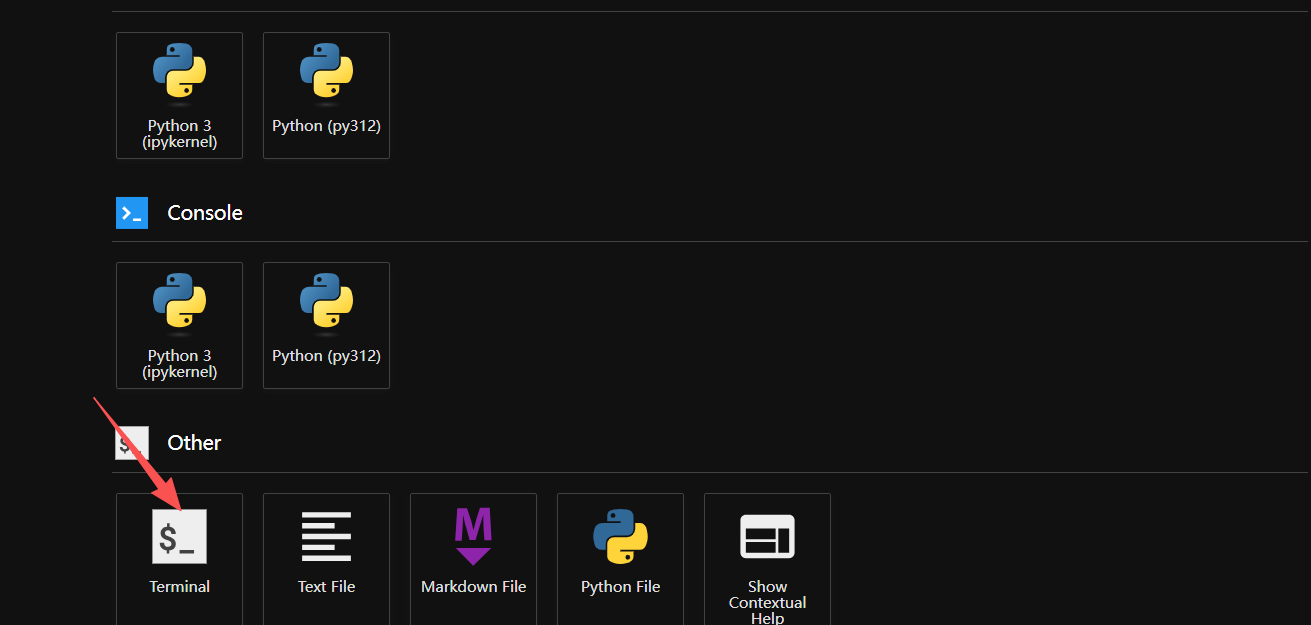Open Python (py312) console icon

(x=326, y=303)
